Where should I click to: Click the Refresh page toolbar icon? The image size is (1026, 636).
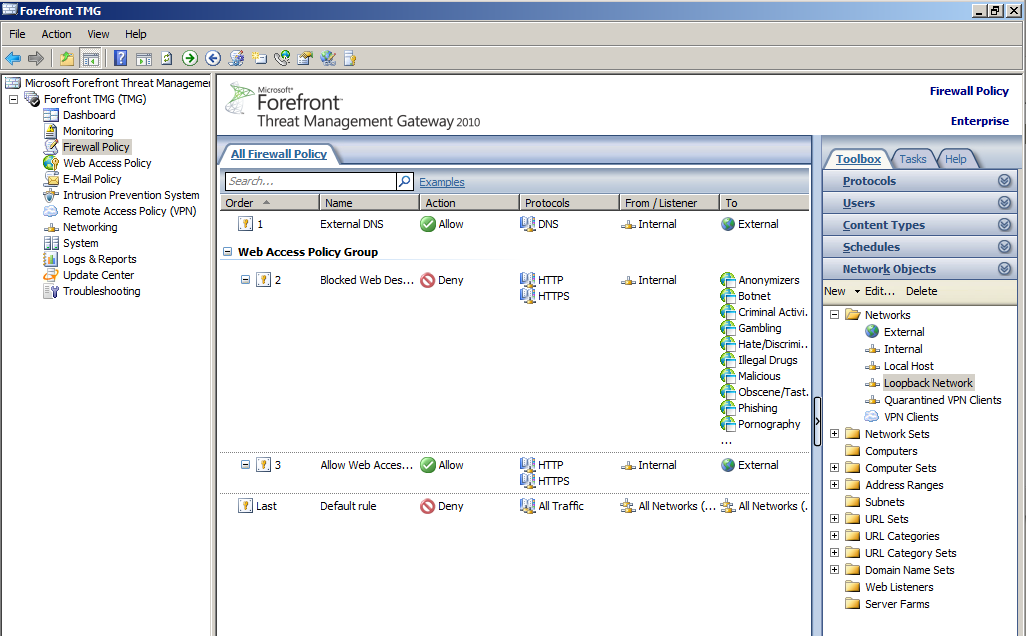(x=167, y=58)
